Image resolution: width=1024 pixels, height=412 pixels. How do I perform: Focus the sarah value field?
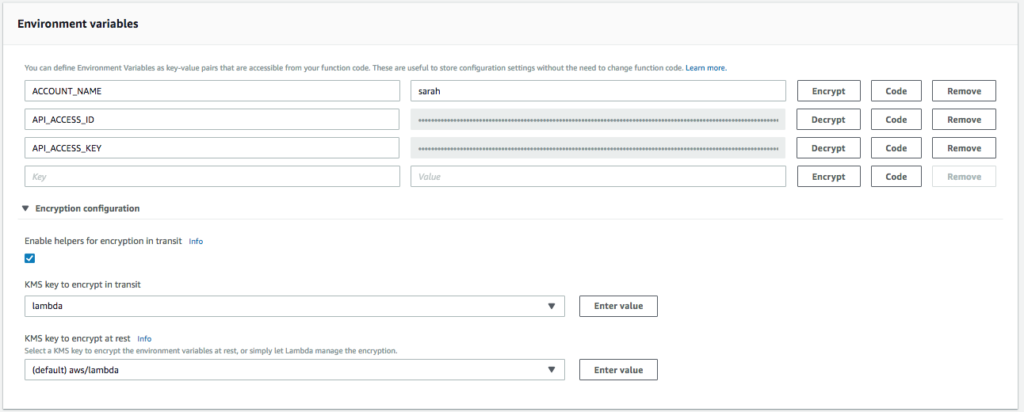pyautogui.click(x=598, y=91)
